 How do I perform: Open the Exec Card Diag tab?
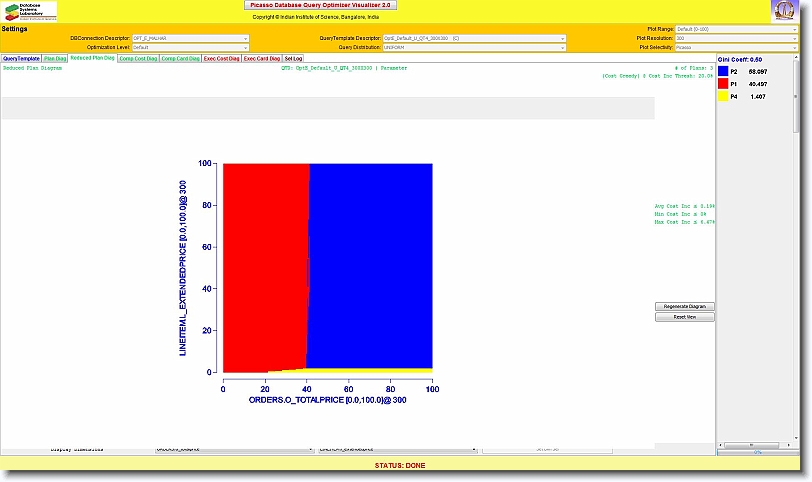(x=262, y=59)
